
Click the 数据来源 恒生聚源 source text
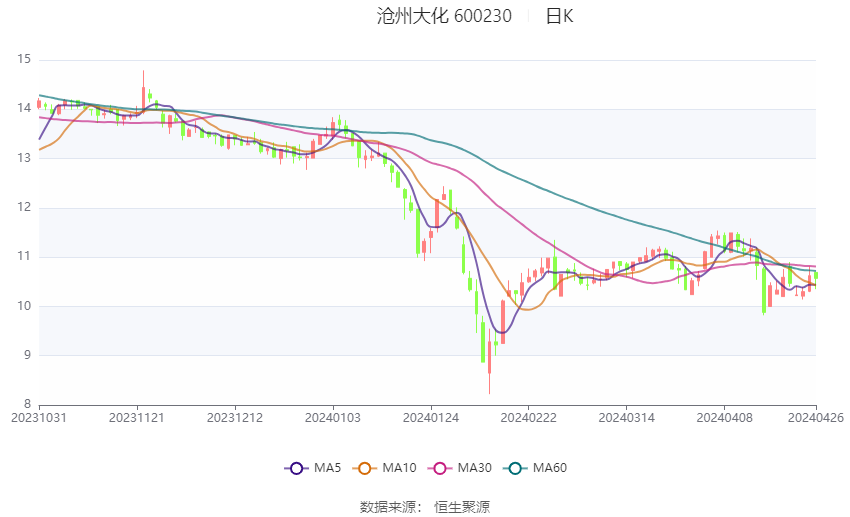pyautogui.click(x=425, y=507)
